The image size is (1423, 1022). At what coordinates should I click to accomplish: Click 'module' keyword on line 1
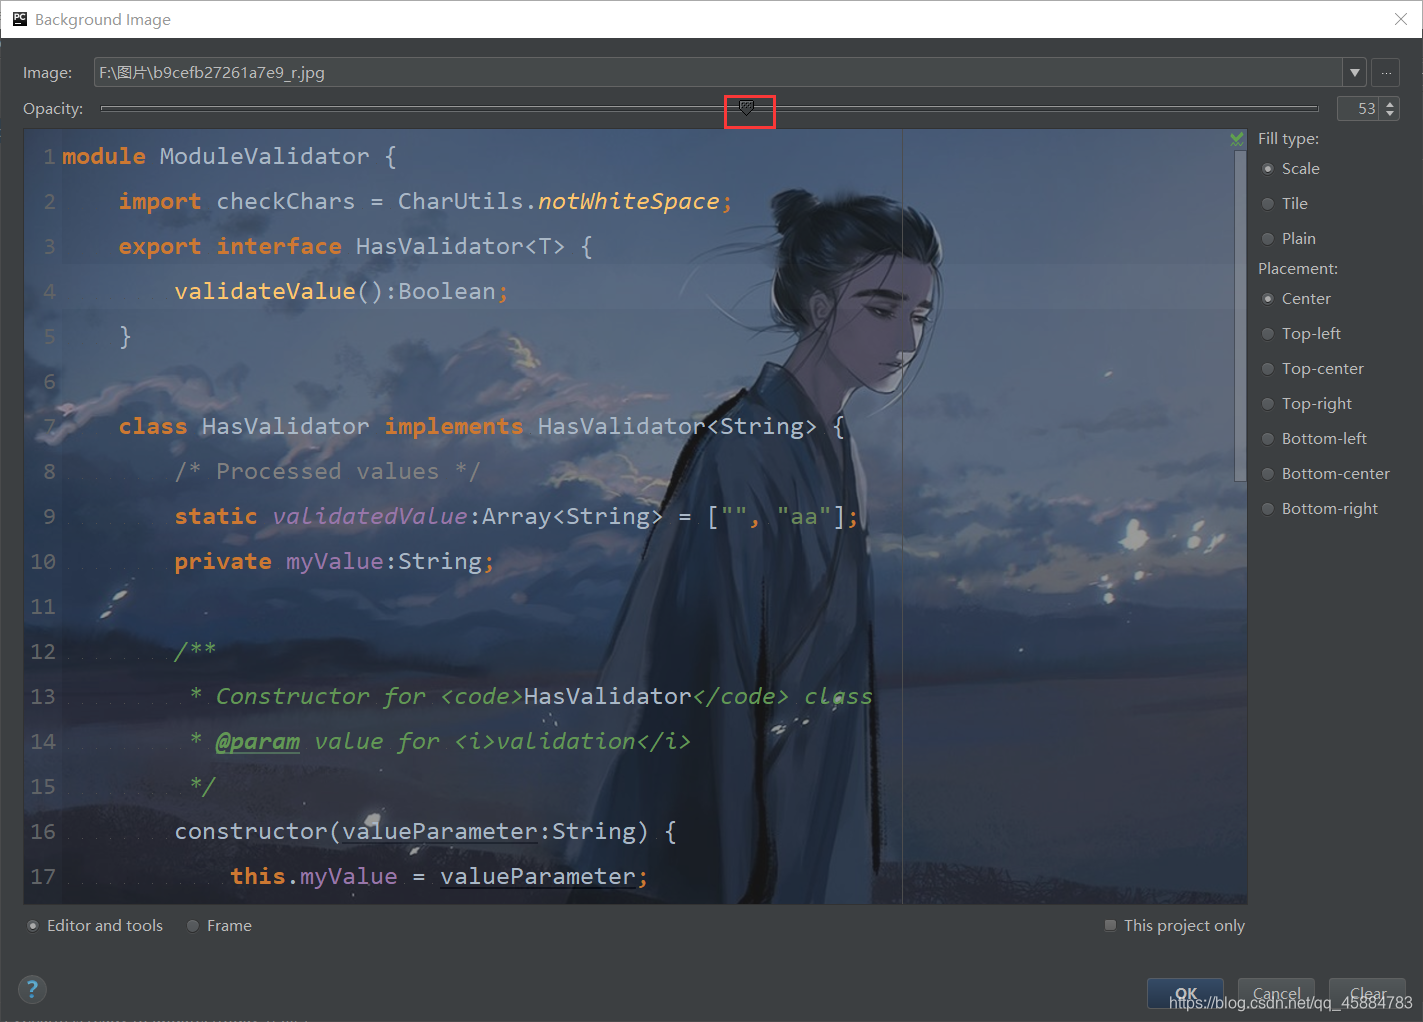[x=104, y=157]
